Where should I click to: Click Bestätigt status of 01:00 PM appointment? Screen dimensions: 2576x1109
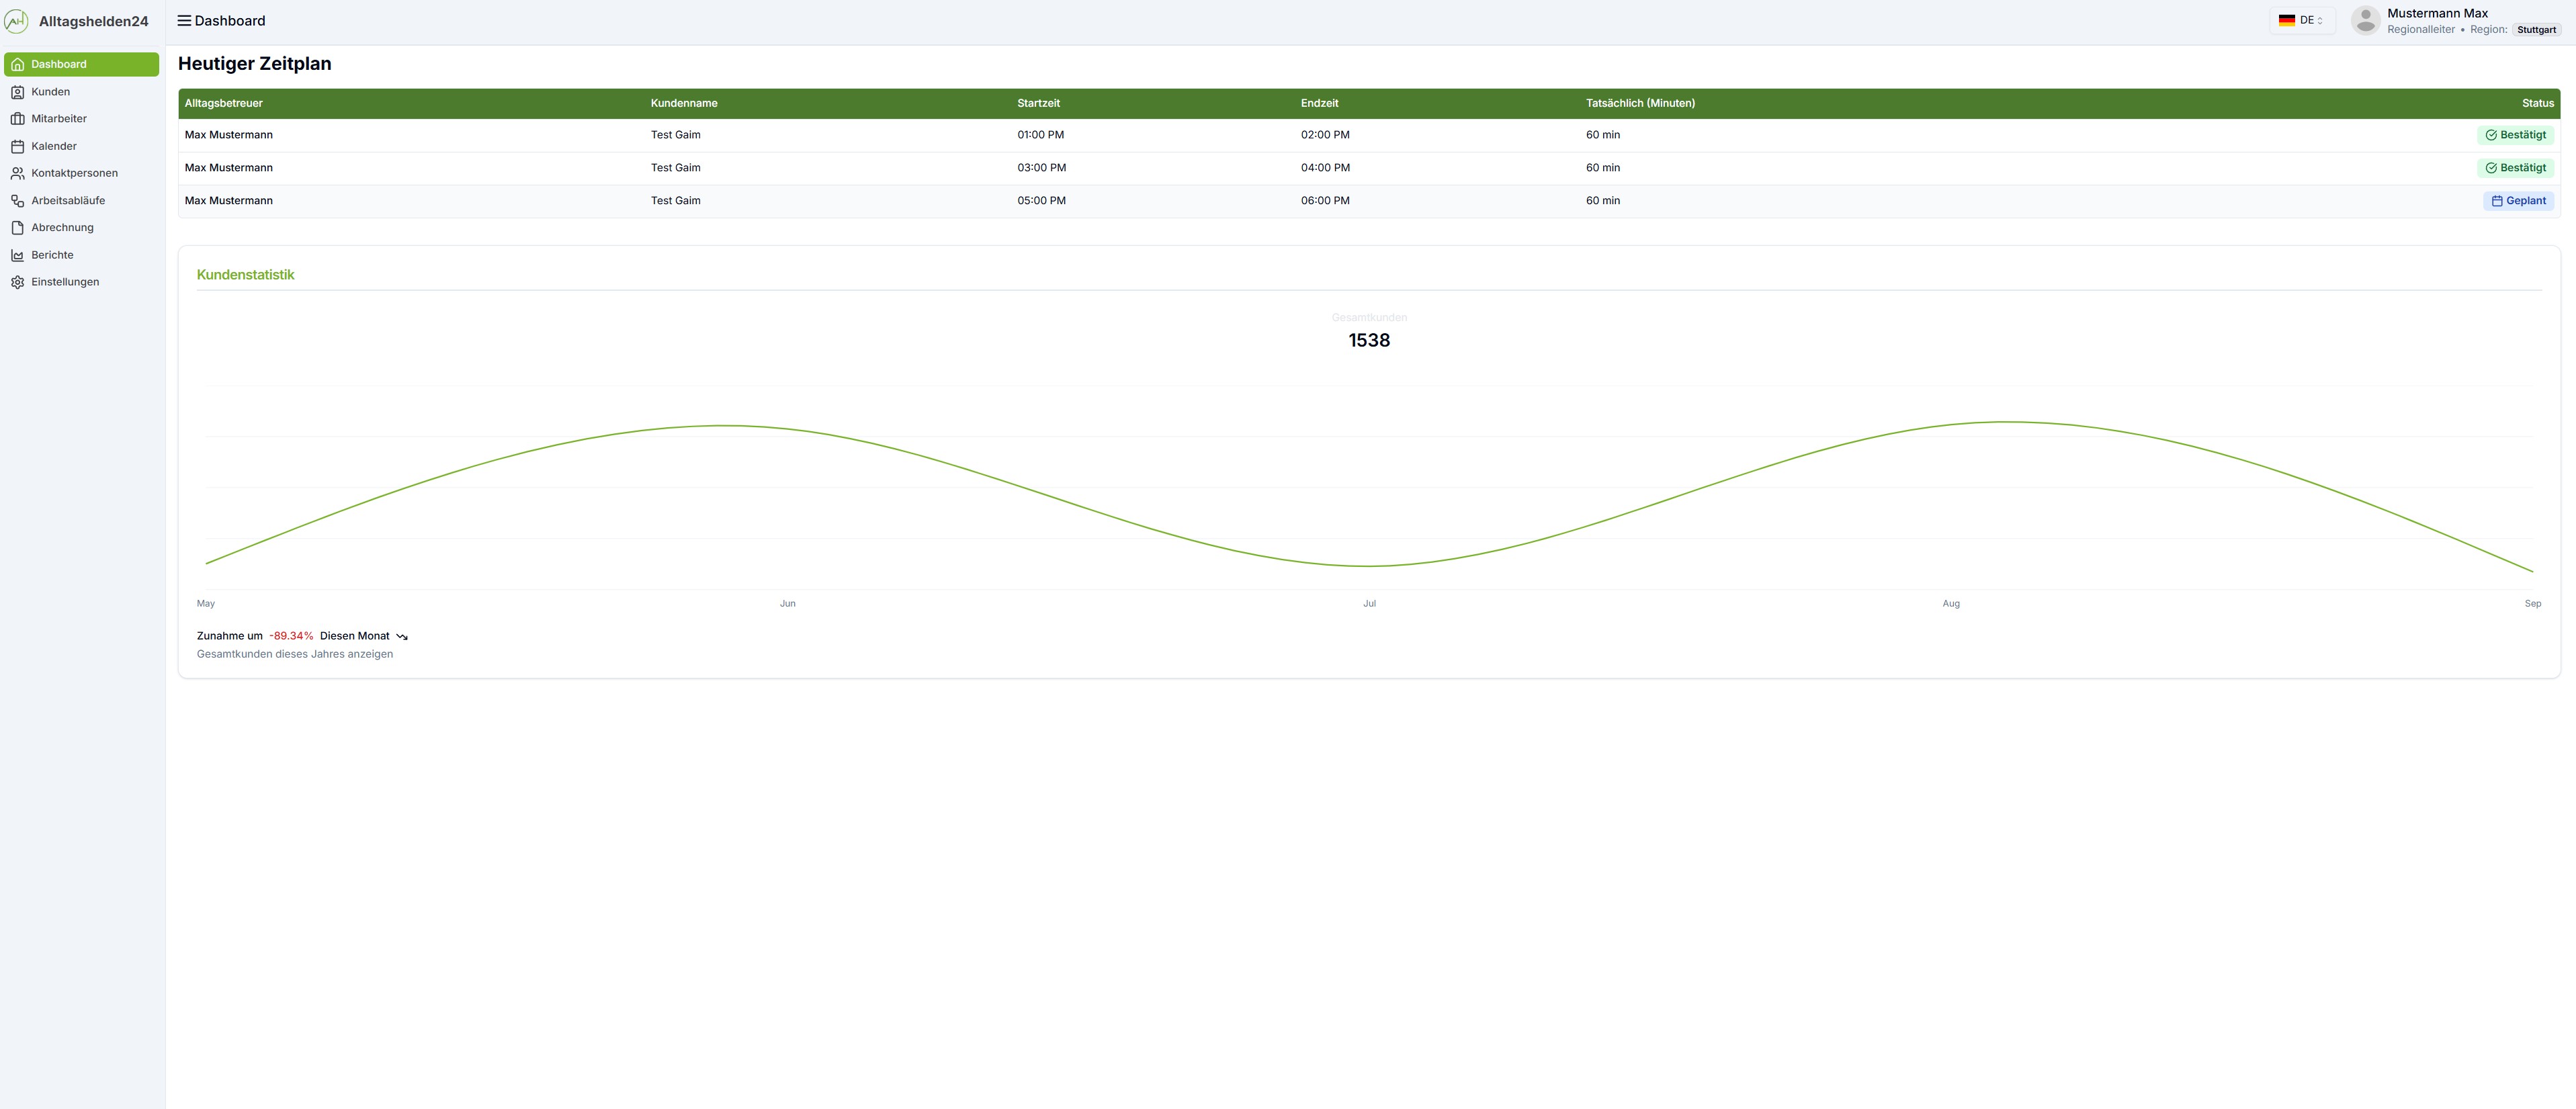coord(2515,135)
